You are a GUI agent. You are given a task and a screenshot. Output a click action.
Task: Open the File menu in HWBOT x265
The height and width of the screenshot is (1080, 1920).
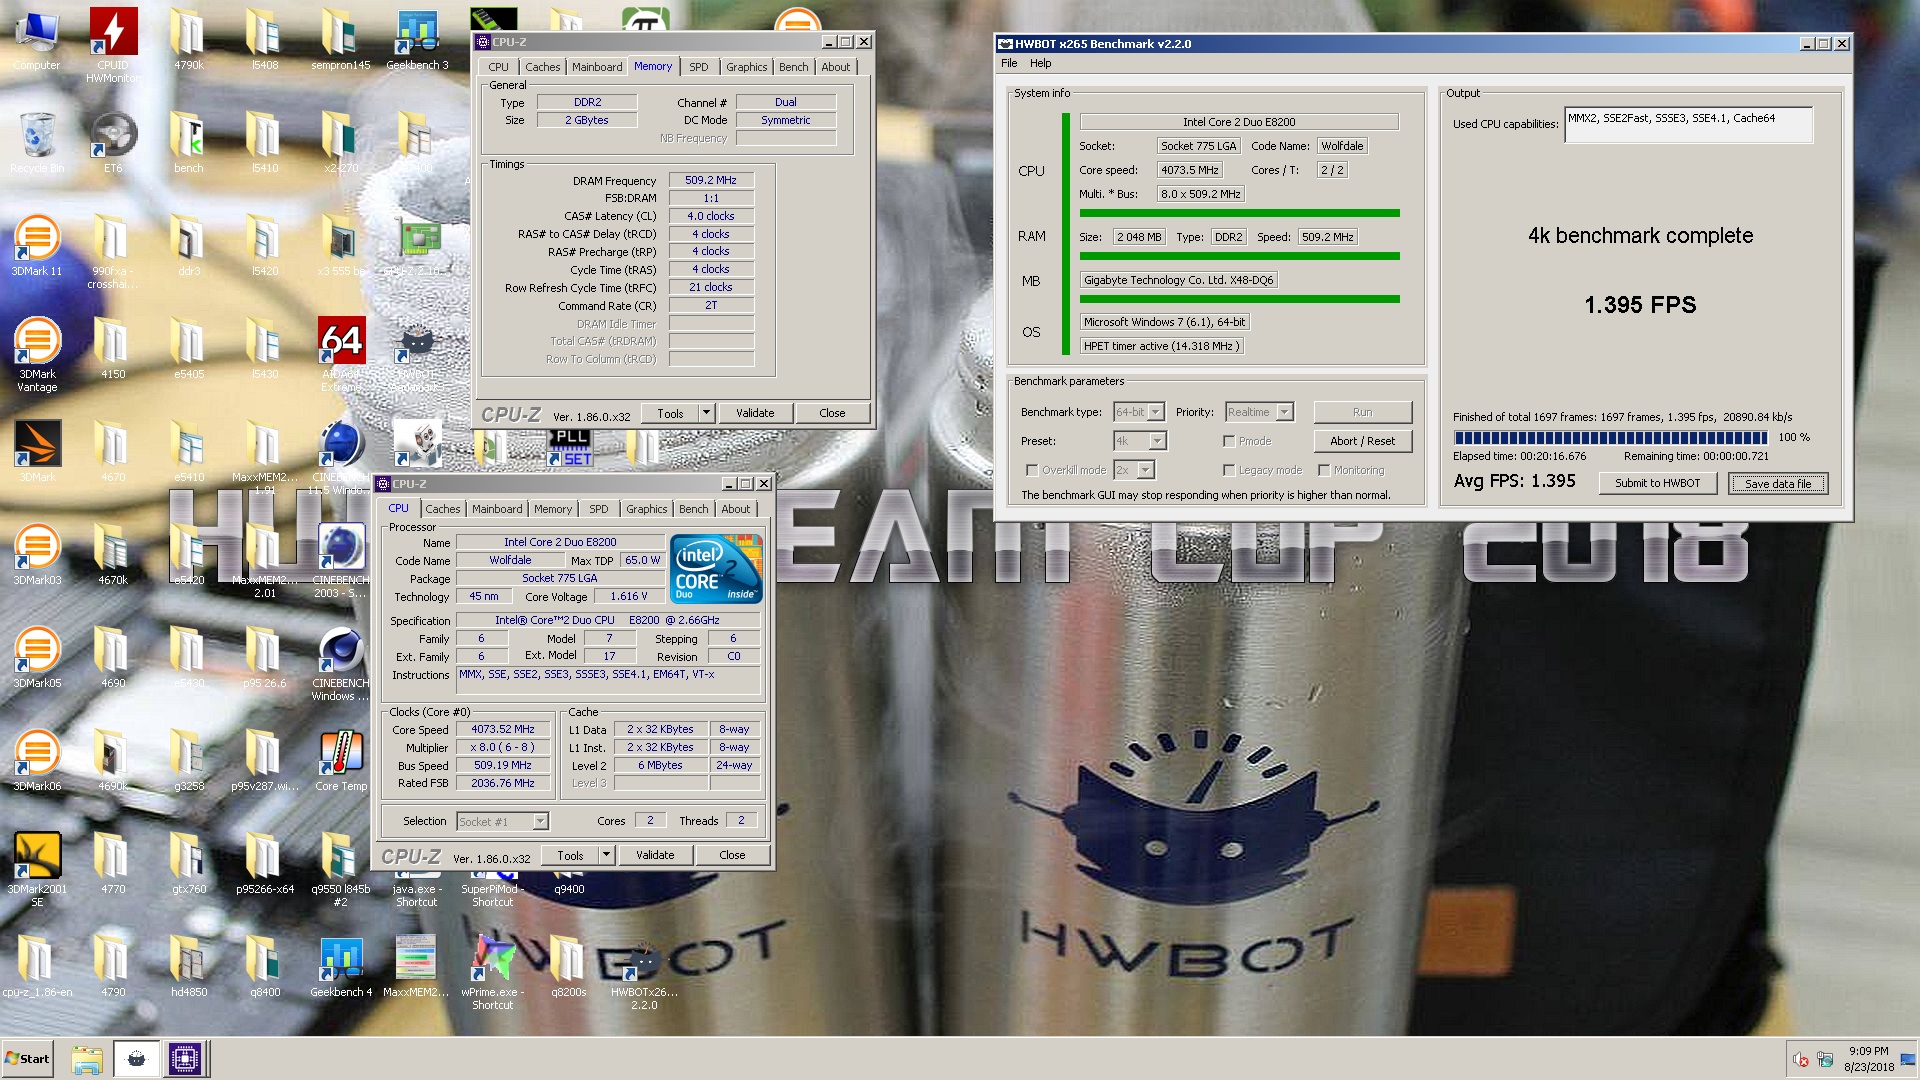(x=1009, y=63)
